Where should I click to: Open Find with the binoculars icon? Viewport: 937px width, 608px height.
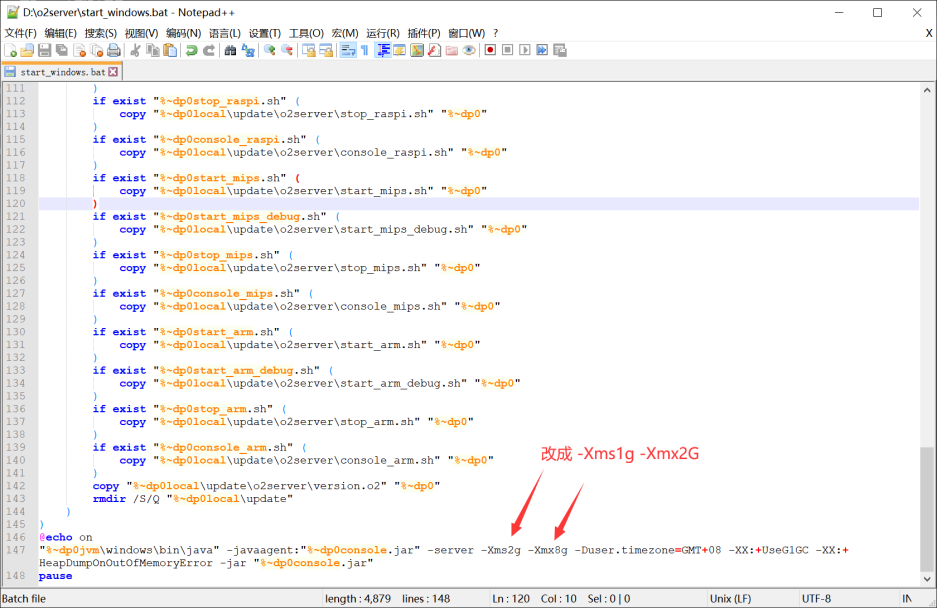231,50
